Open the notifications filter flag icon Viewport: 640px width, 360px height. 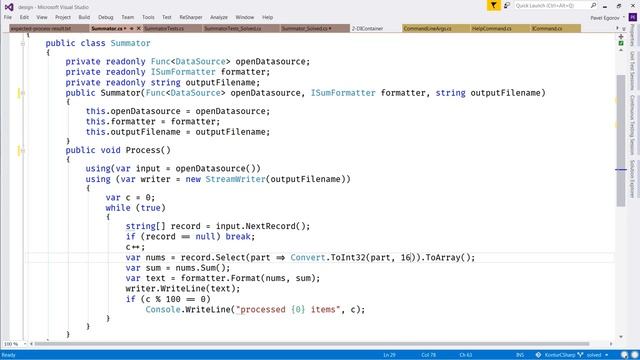point(494,6)
